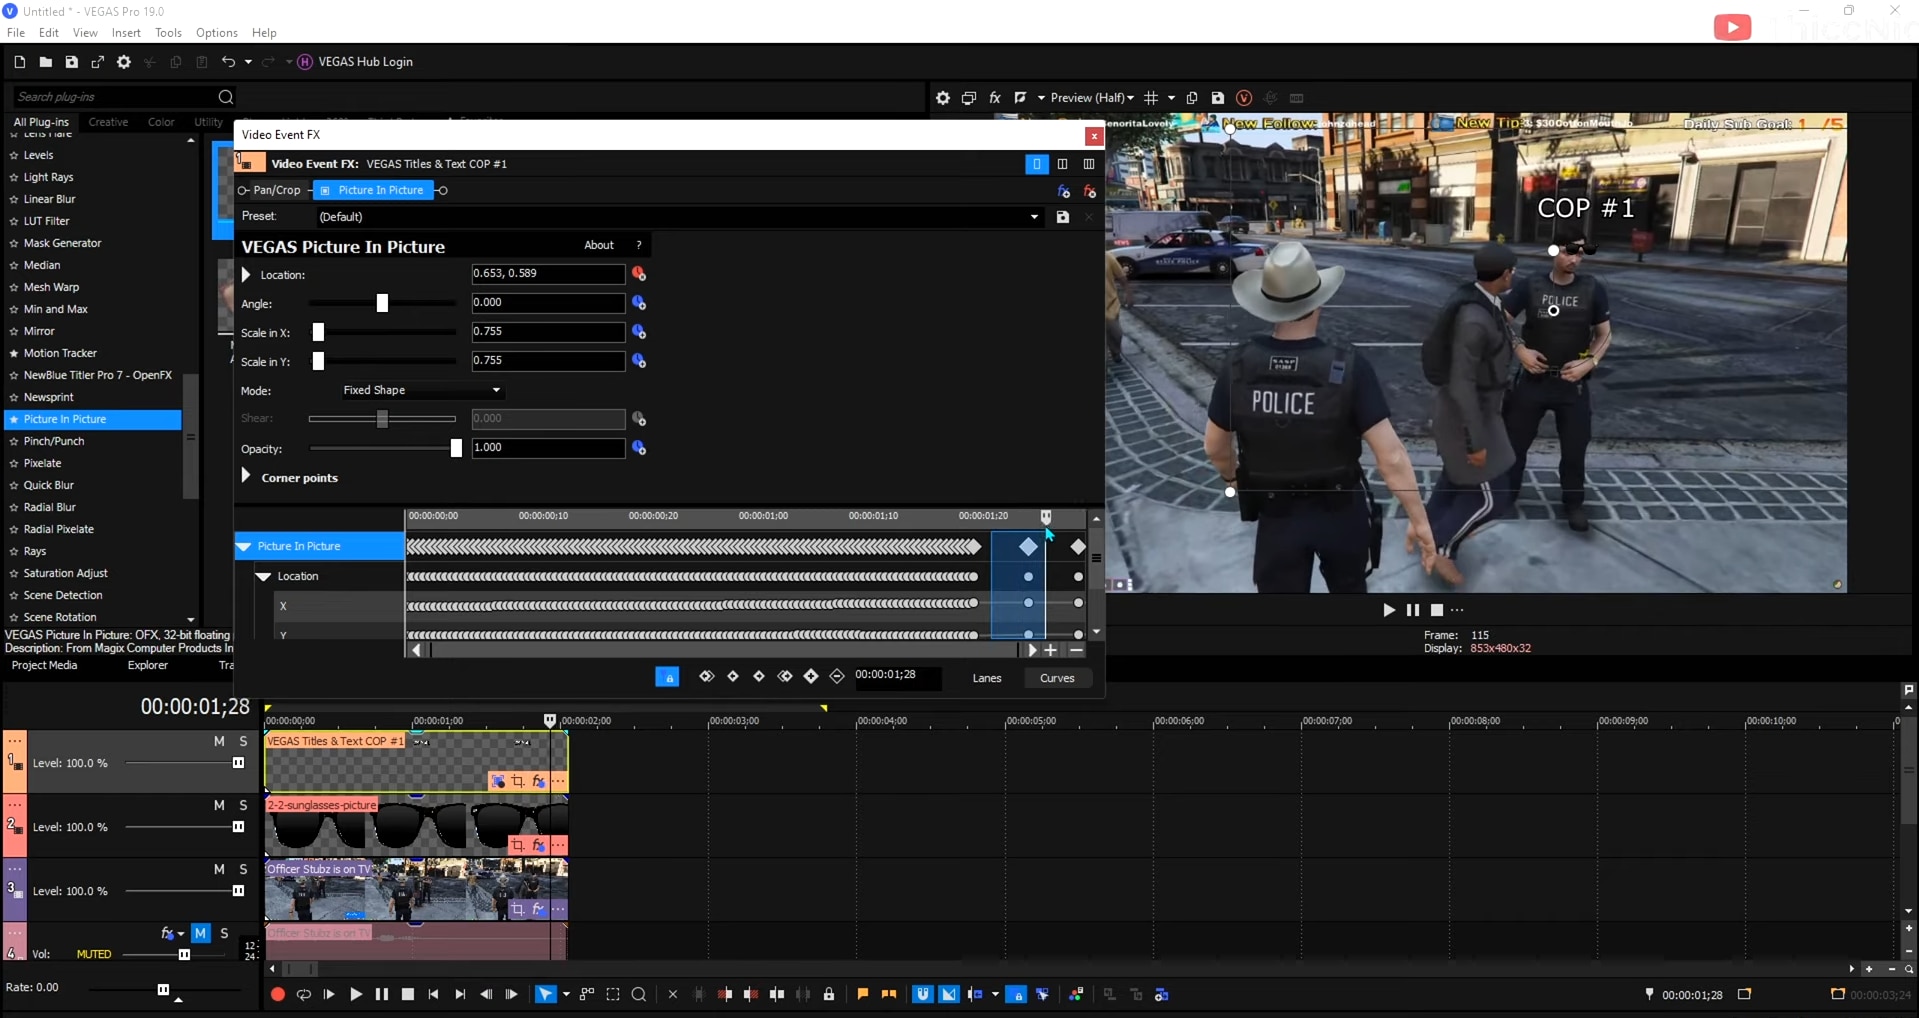Select Motion Tracker plug-in in list
Image resolution: width=1919 pixels, height=1018 pixels.
point(60,353)
